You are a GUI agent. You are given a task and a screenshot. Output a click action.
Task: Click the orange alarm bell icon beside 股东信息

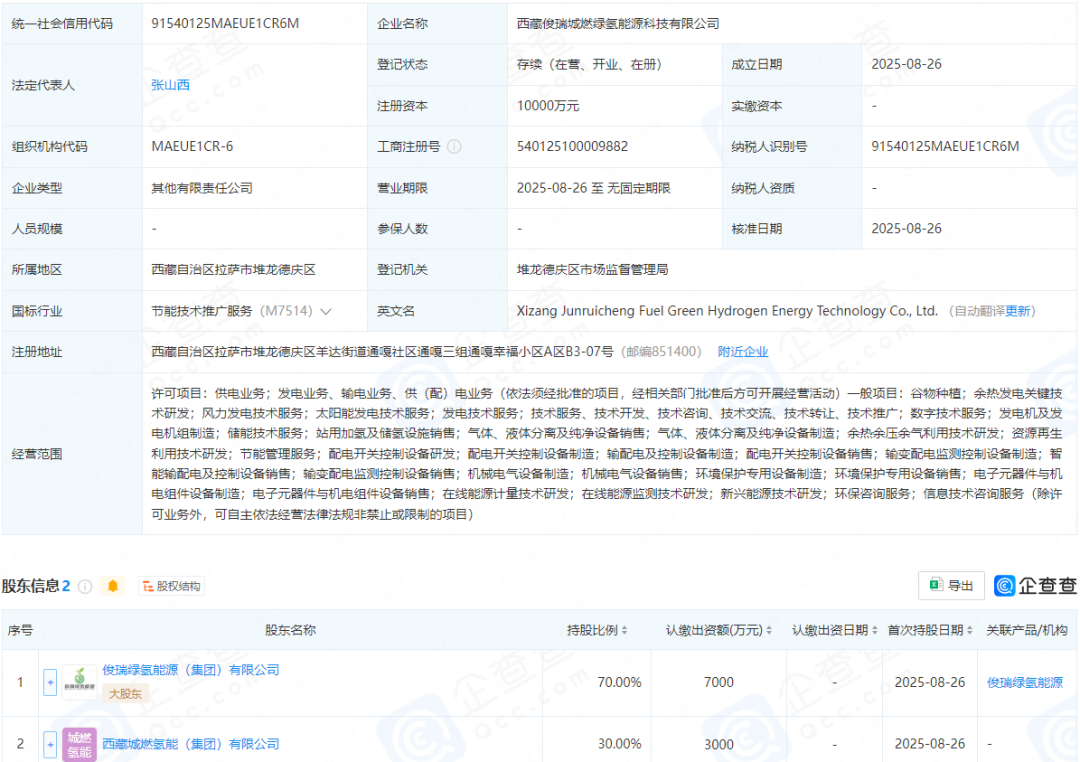click(113, 586)
